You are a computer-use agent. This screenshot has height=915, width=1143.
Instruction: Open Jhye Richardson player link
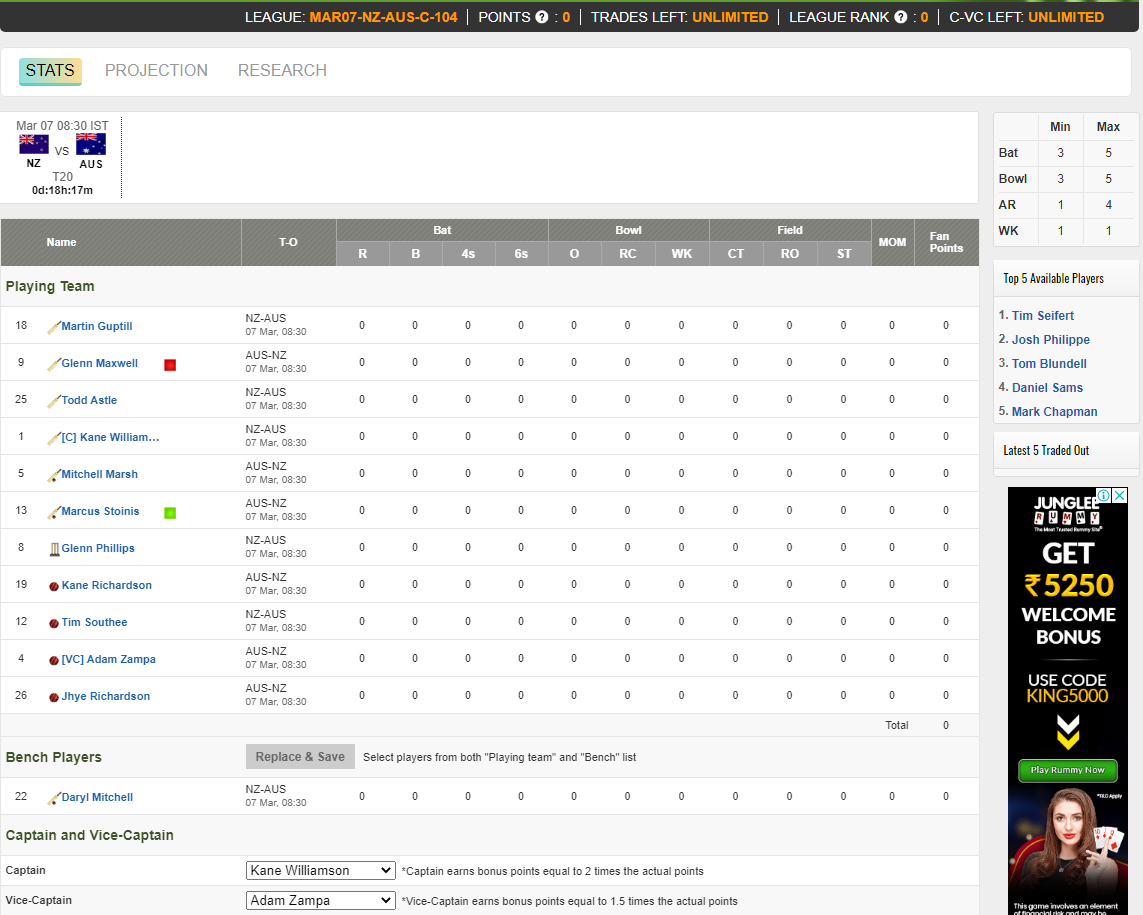coord(106,696)
